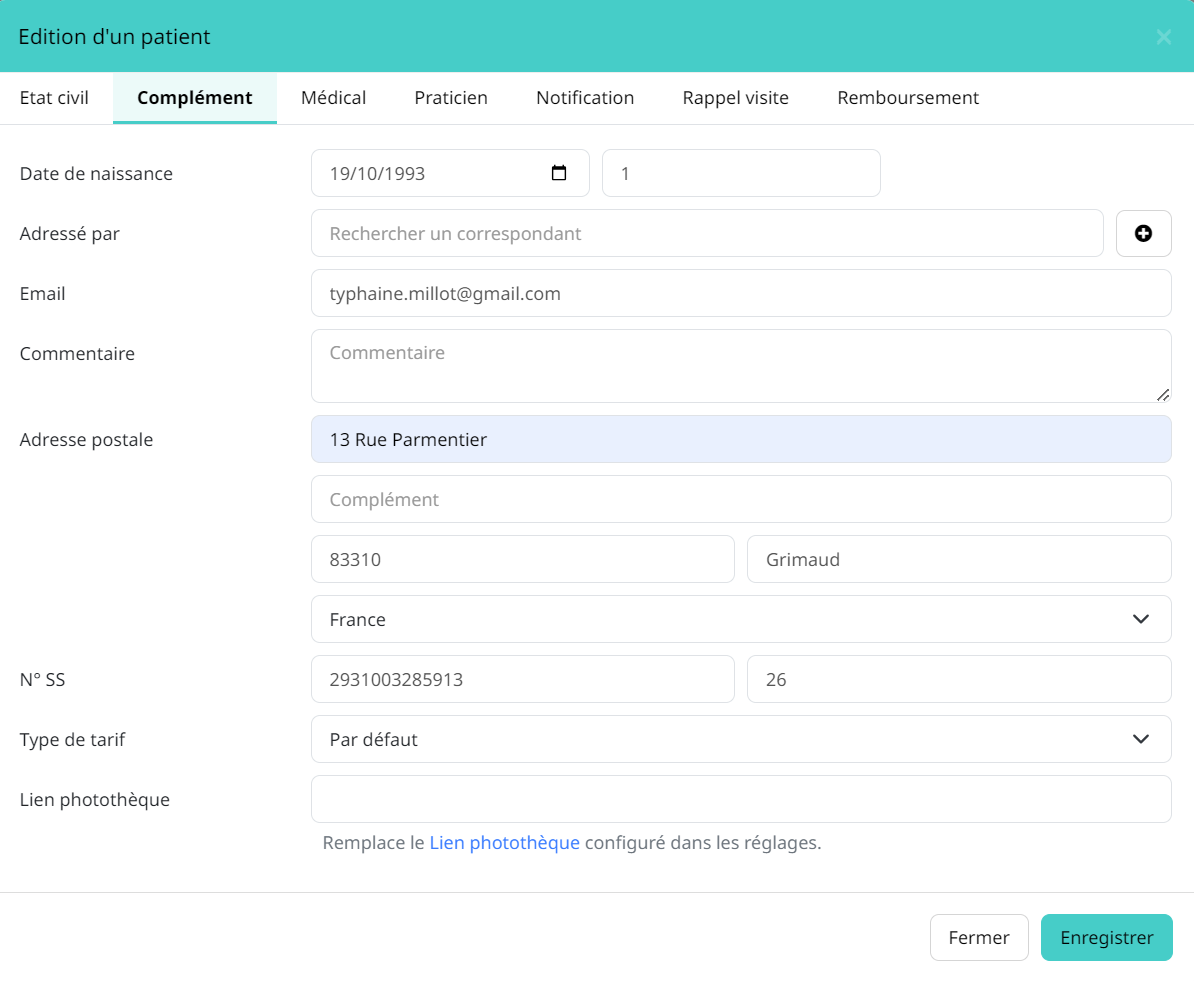Open the Notification tab
The height and width of the screenshot is (981, 1194).
click(x=585, y=97)
